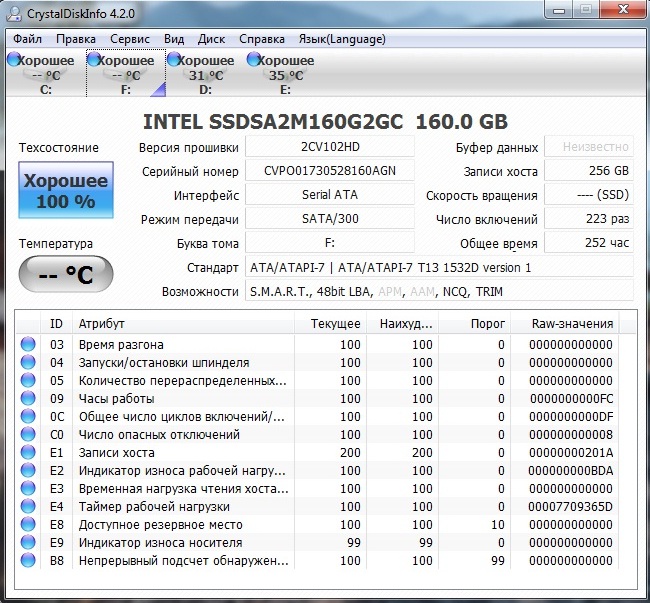The height and width of the screenshot is (603, 650).
Task: Click status orb for attribute E3 row
Action: pyautogui.click(x=28, y=488)
